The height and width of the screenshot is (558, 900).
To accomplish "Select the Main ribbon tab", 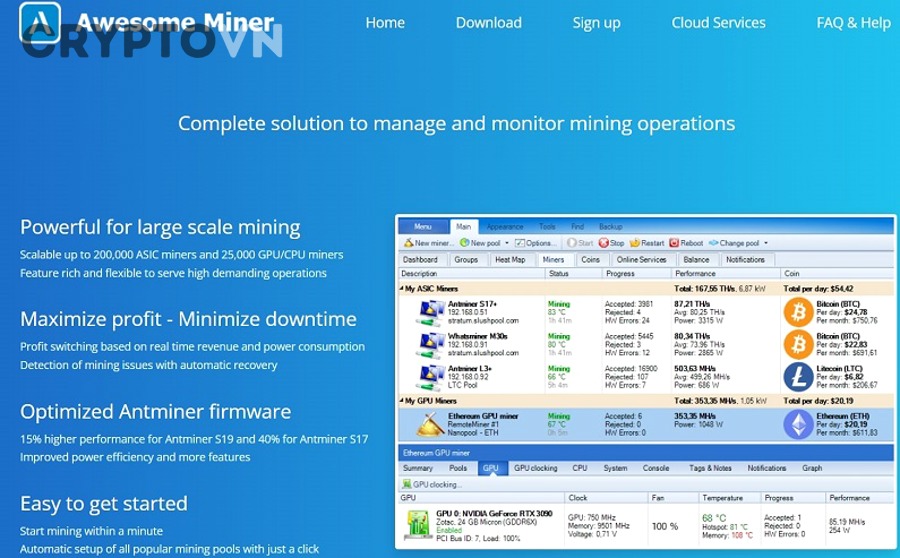I will click(464, 227).
